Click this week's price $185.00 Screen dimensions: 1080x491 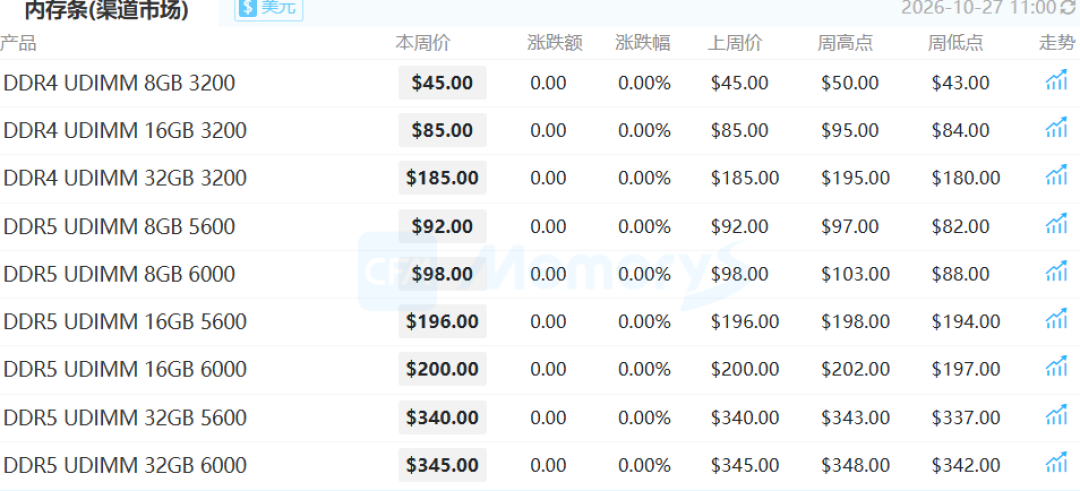(x=442, y=178)
